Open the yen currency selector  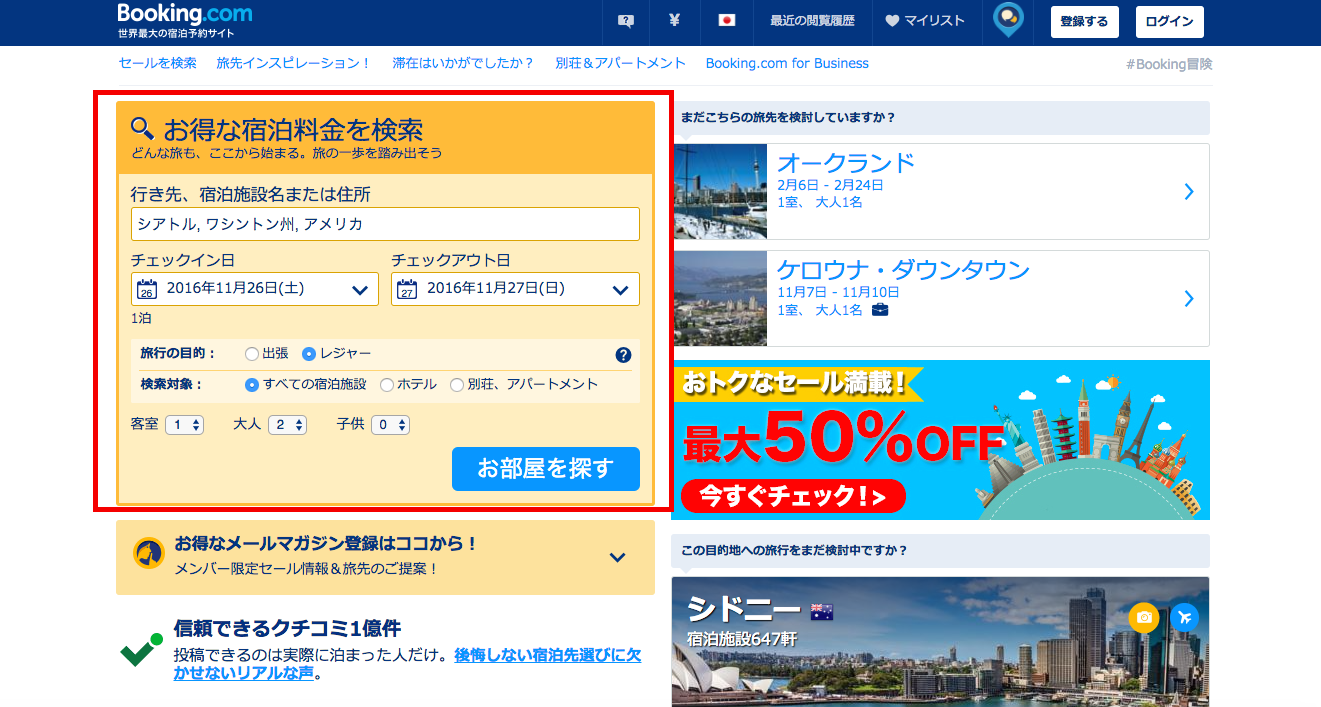coord(674,21)
